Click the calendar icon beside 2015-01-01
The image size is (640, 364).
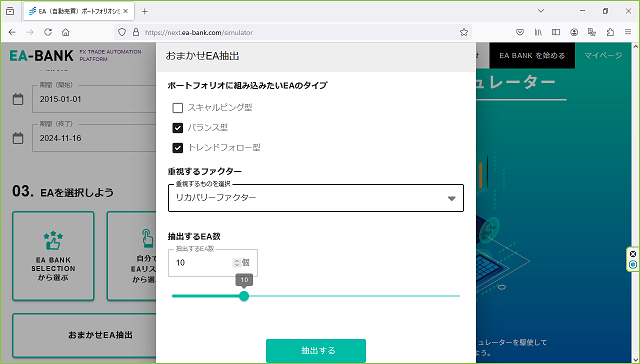[18, 99]
